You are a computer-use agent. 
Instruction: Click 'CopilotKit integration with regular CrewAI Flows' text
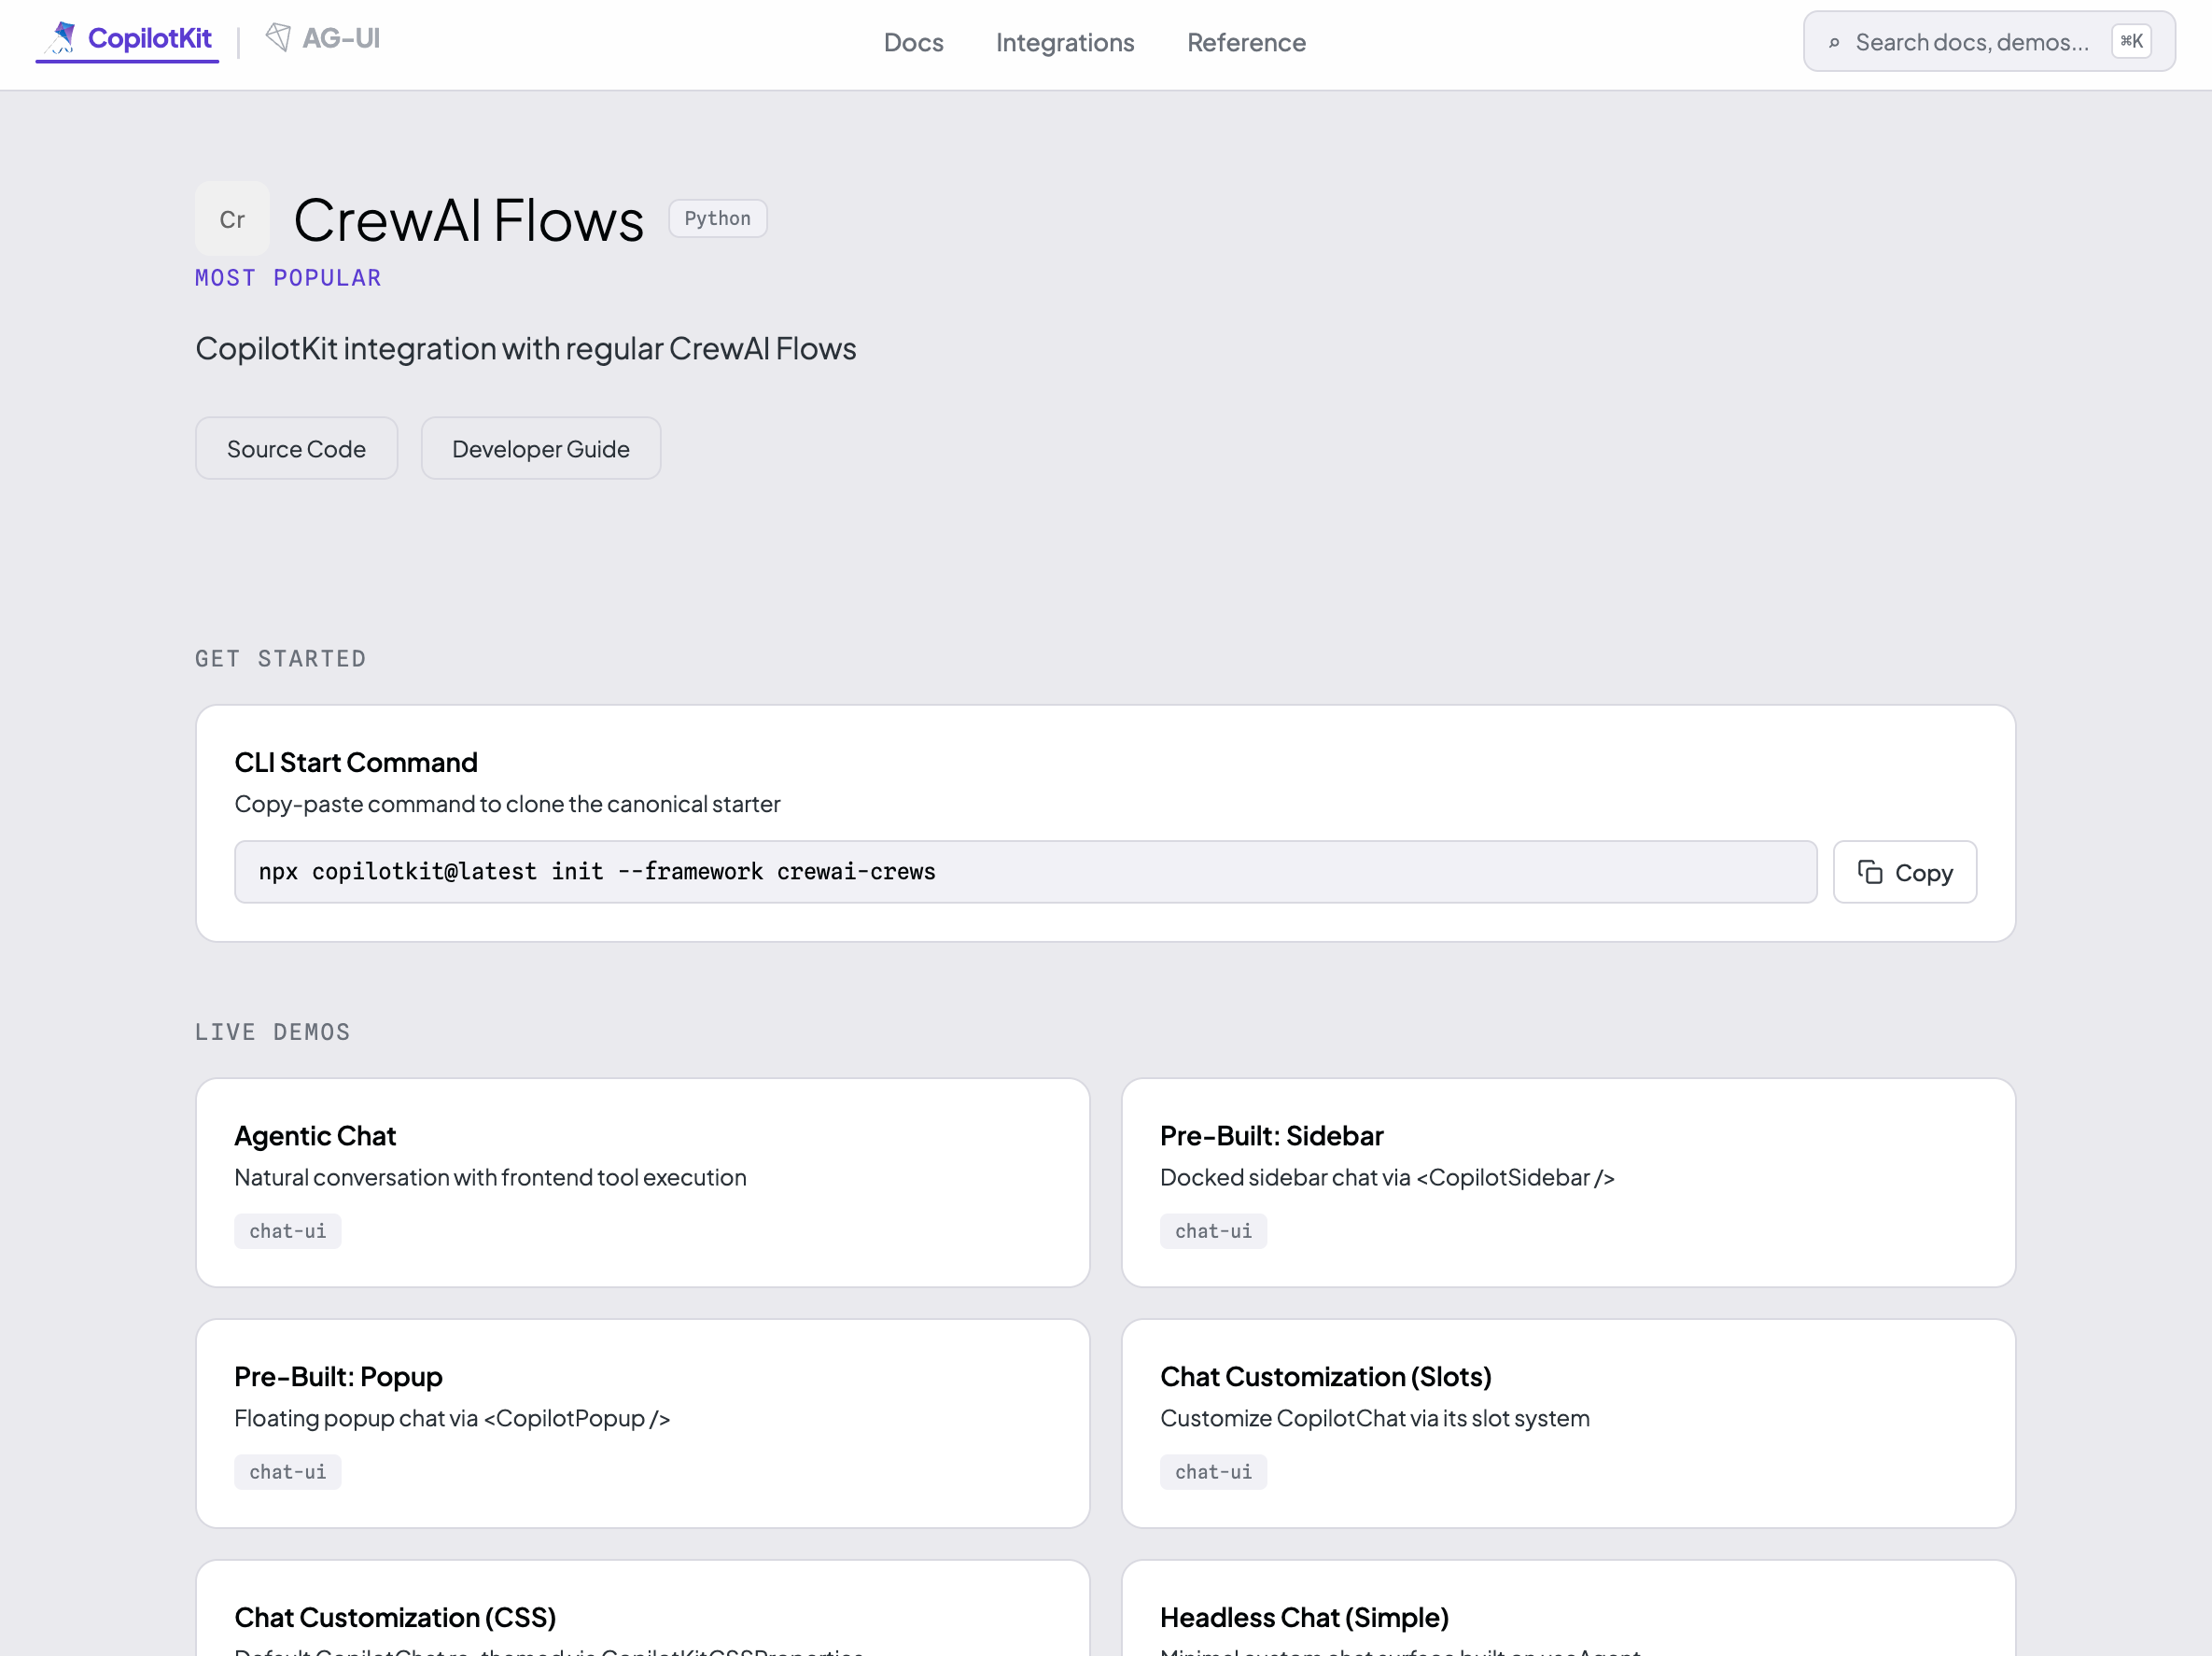pyautogui.click(x=526, y=348)
